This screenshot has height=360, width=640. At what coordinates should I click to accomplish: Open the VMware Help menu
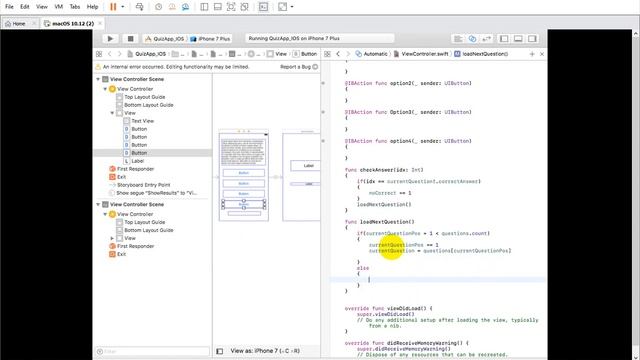[x=92, y=7]
